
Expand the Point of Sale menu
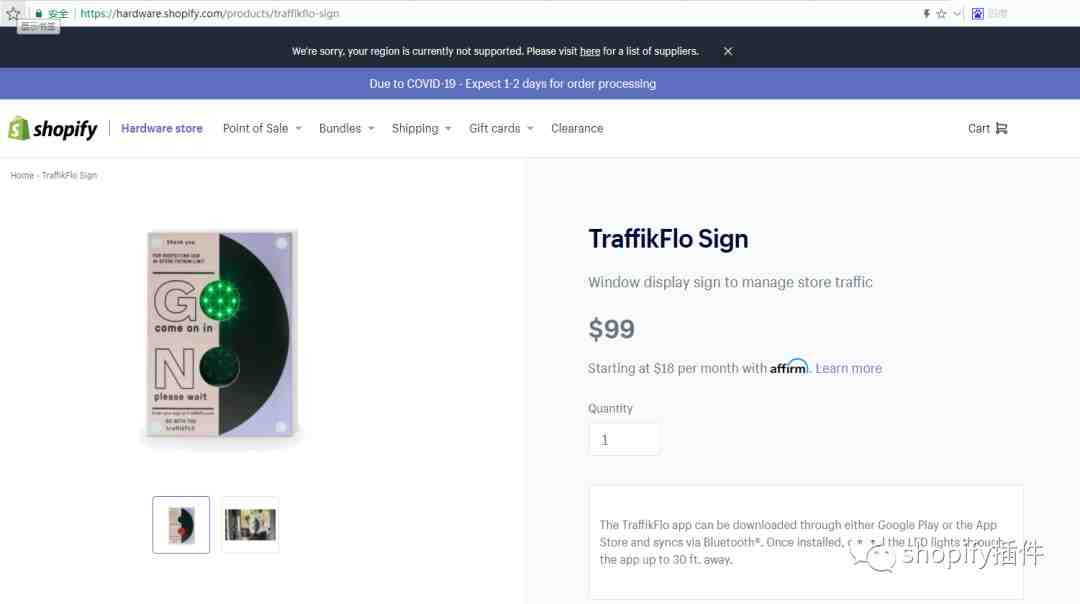coord(262,129)
